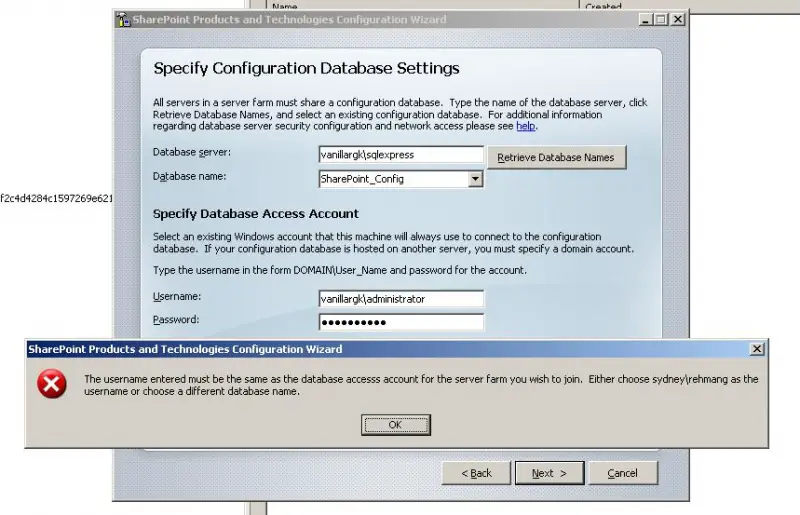Click the wizard title bar icon

click(x=123, y=20)
